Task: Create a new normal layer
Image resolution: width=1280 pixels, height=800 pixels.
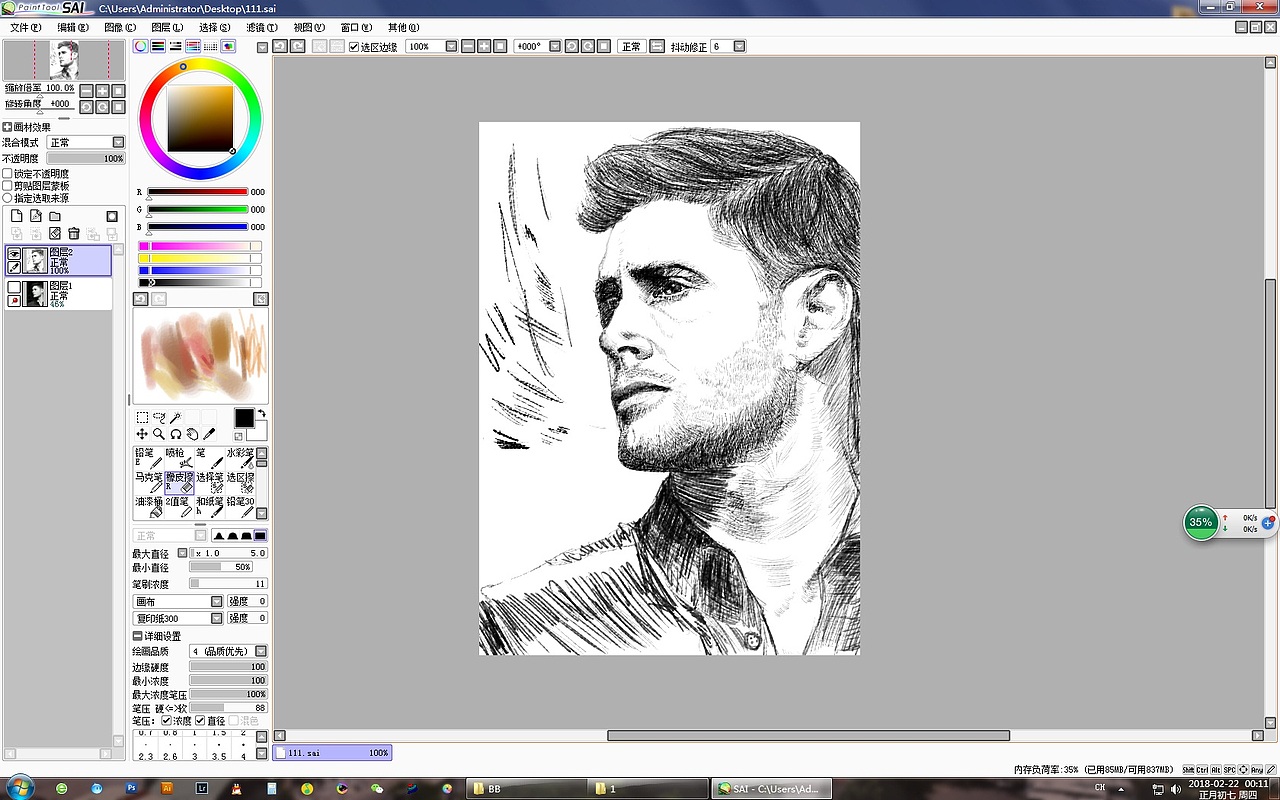Action: (x=17, y=216)
